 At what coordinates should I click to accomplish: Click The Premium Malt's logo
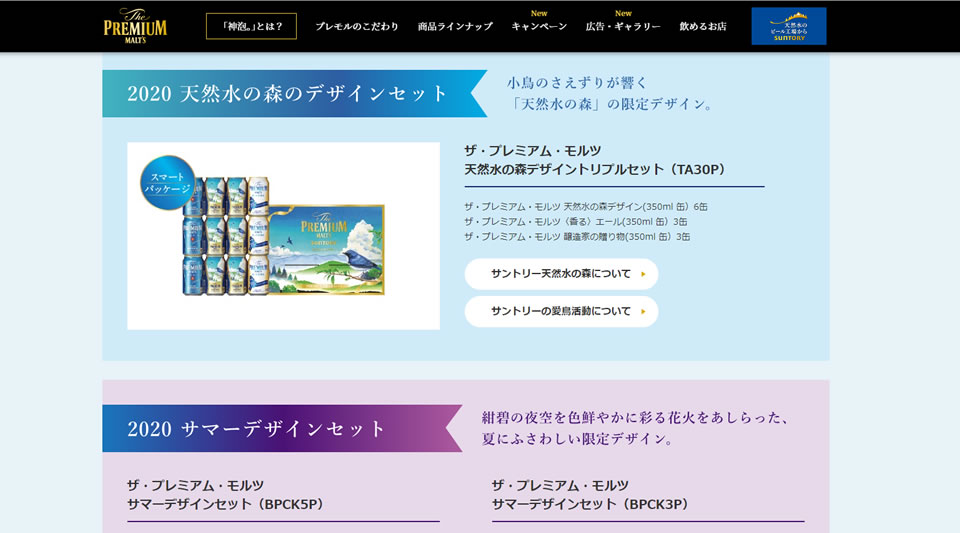click(135, 26)
